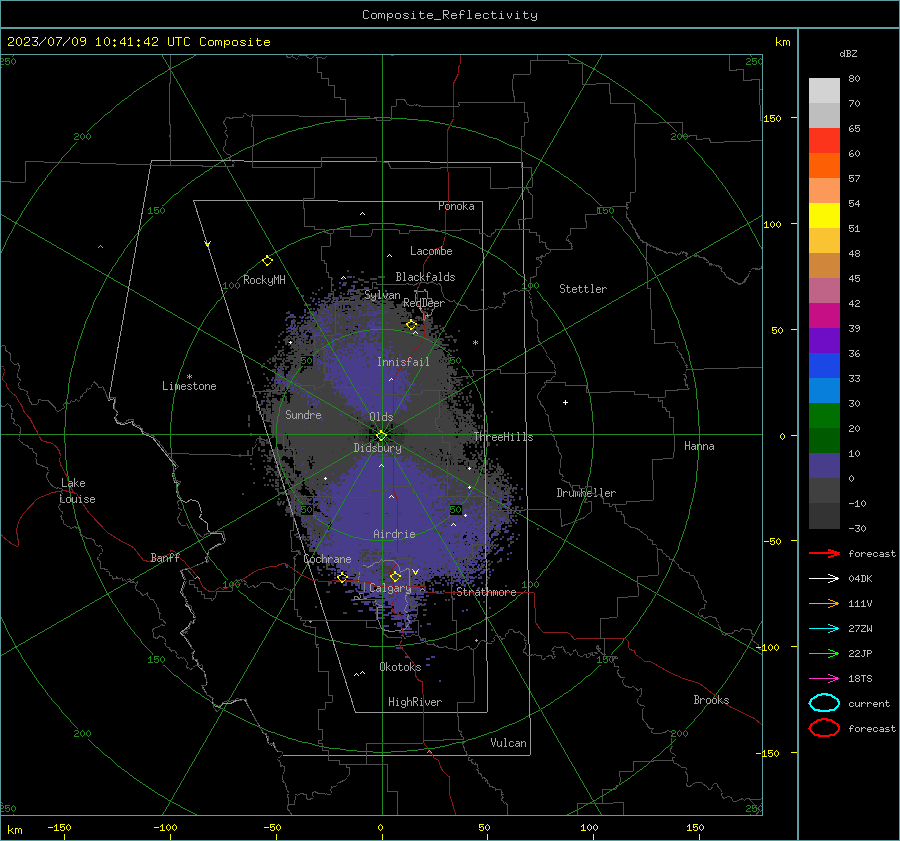
Task: Select the Vulcan label
Action: click(508, 743)
